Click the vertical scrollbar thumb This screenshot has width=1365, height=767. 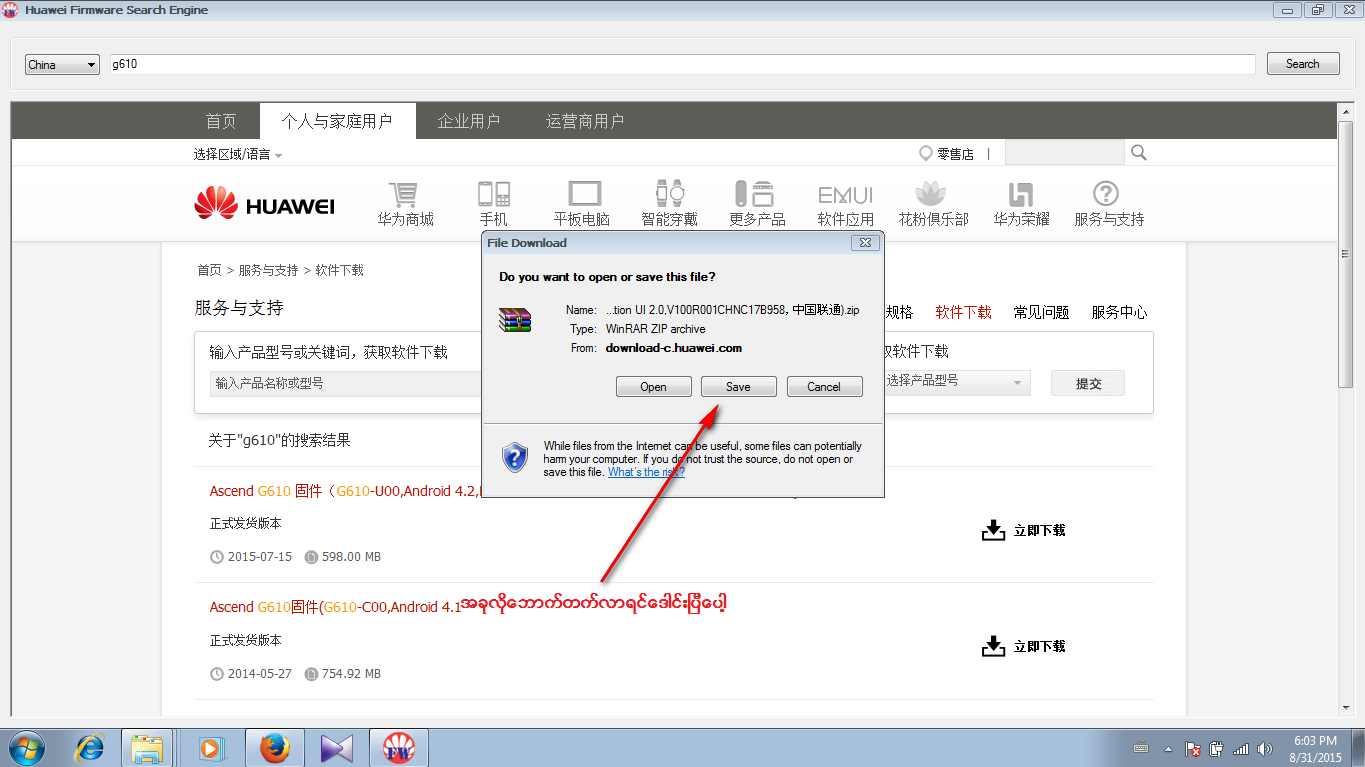point(1345,253)
